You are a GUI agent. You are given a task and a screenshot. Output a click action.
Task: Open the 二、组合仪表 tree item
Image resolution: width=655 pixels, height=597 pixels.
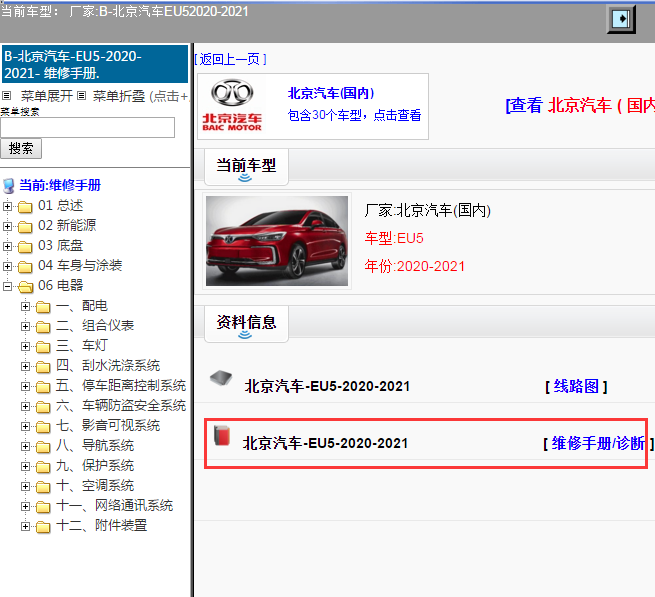pos(95,325)
